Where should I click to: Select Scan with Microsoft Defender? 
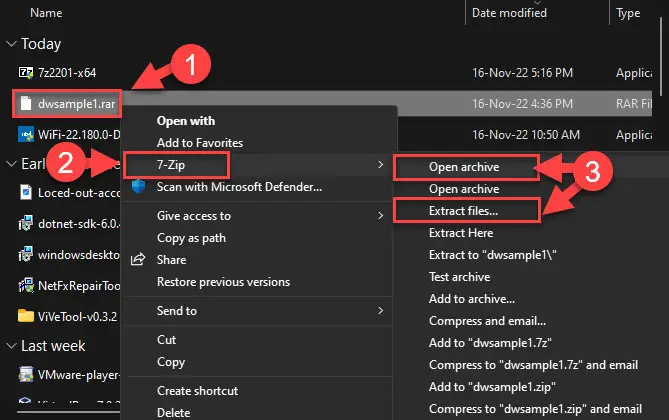[239, 187]
